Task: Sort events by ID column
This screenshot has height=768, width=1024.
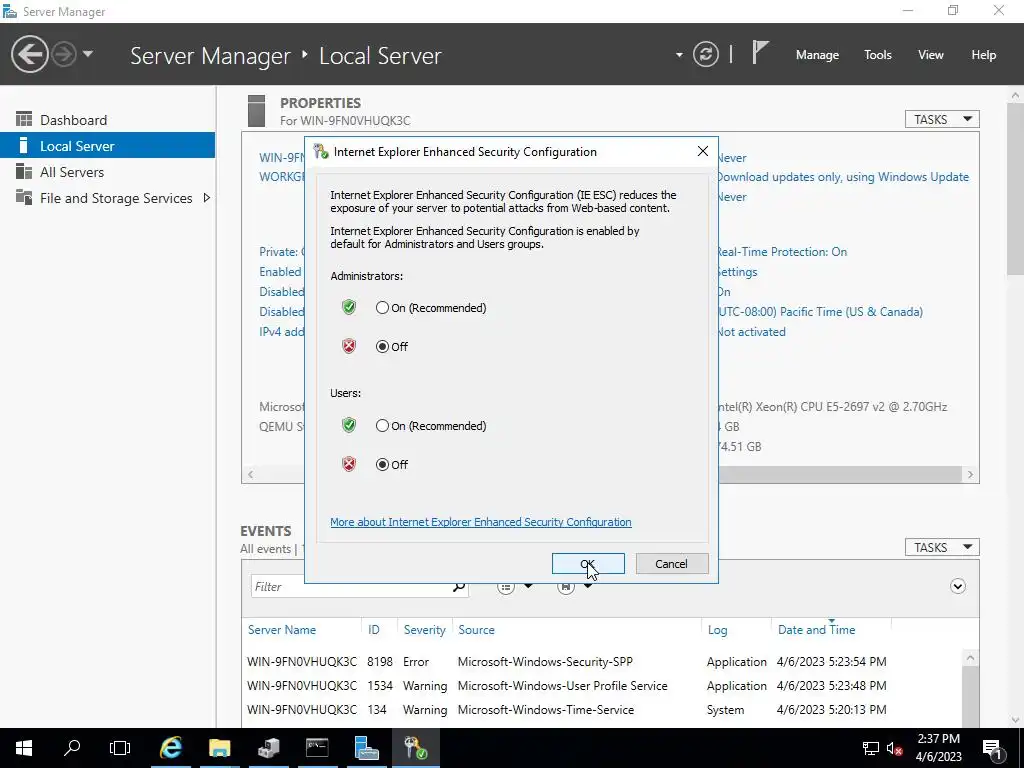Action: (x=374, y=630)
